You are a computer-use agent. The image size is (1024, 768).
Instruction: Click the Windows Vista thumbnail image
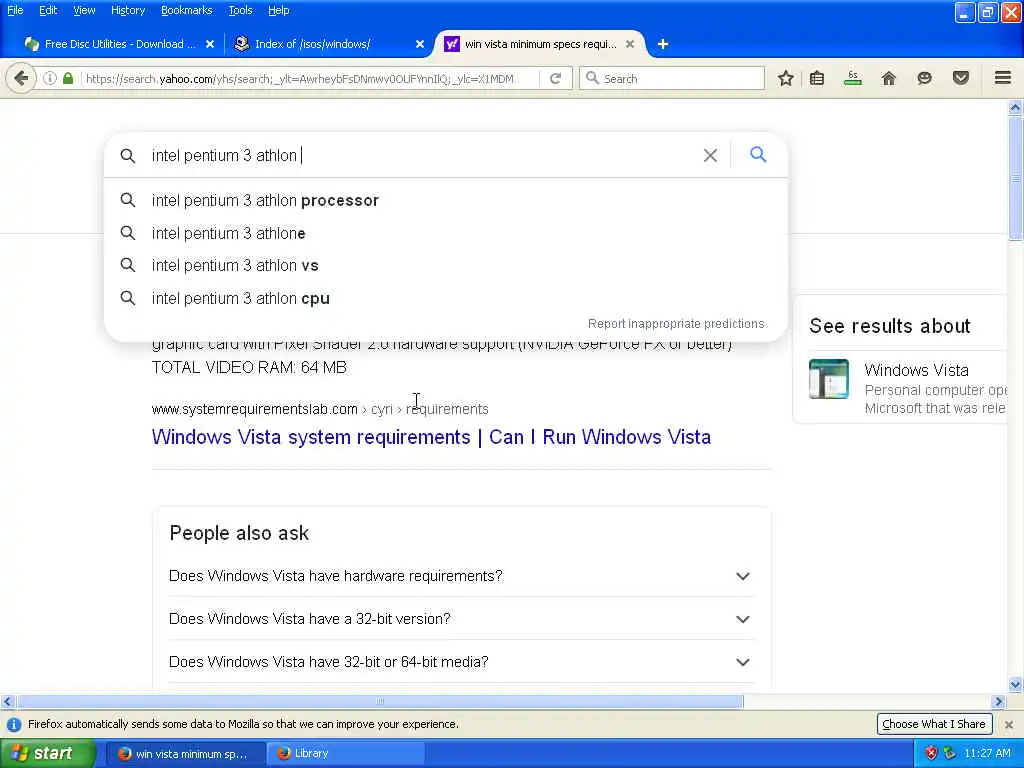click(x=829, y=379)
